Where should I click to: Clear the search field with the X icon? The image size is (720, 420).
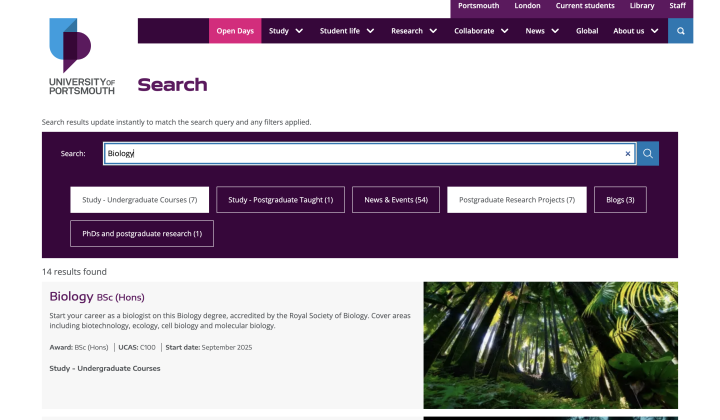pyautogui.click(x=628, y=154)
